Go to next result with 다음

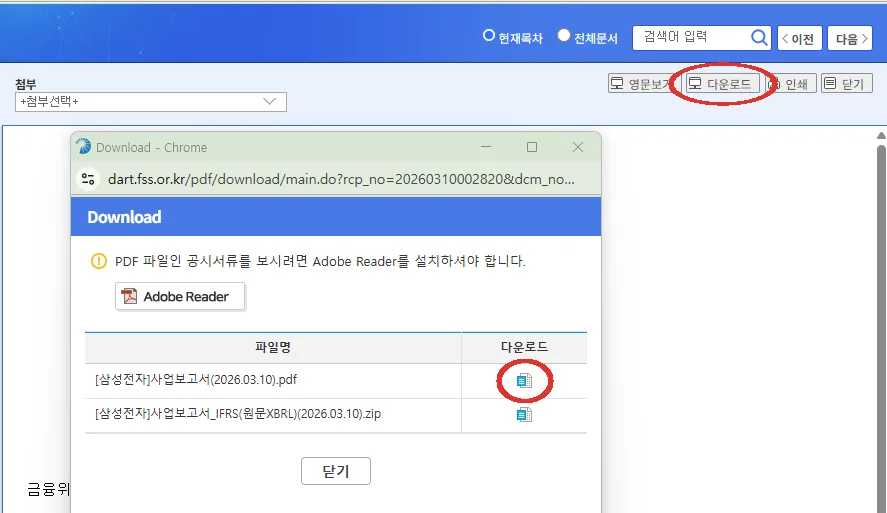pyautogui.click(x=850, y=38)
